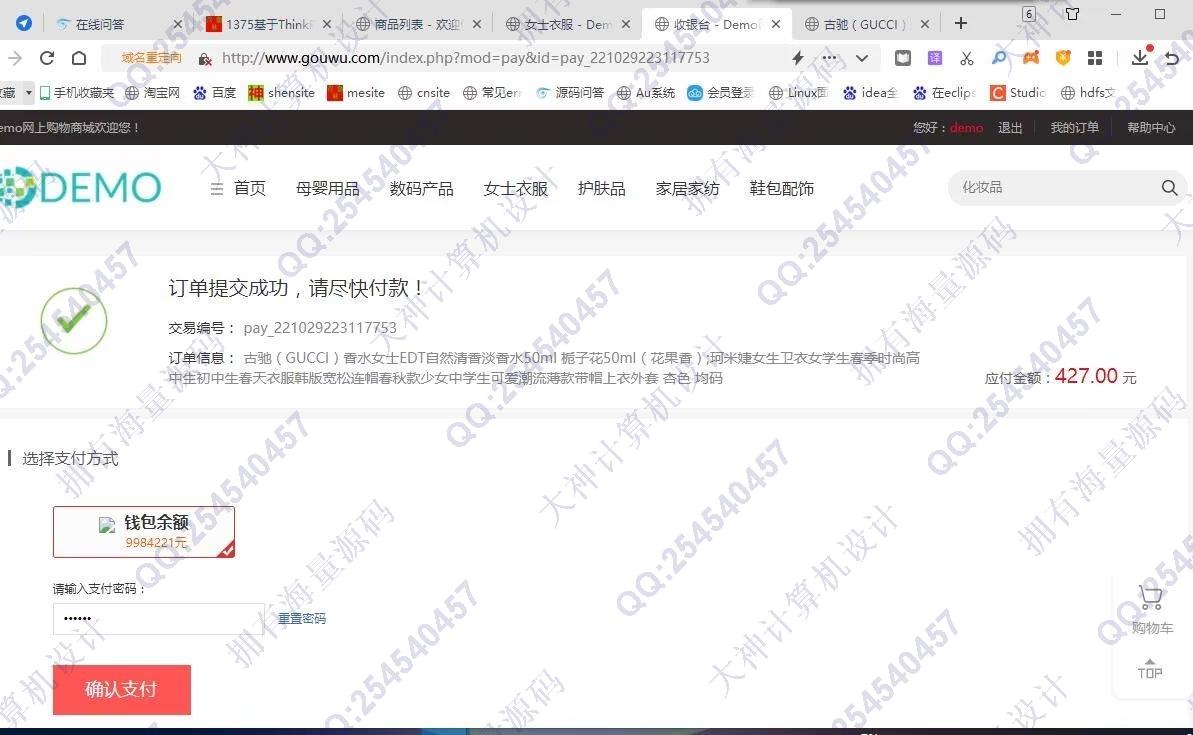The height and width of the screenshot is (735, 1193).
Task: Select the 钱包余额 payment method
Action: [x=144, y=532]
